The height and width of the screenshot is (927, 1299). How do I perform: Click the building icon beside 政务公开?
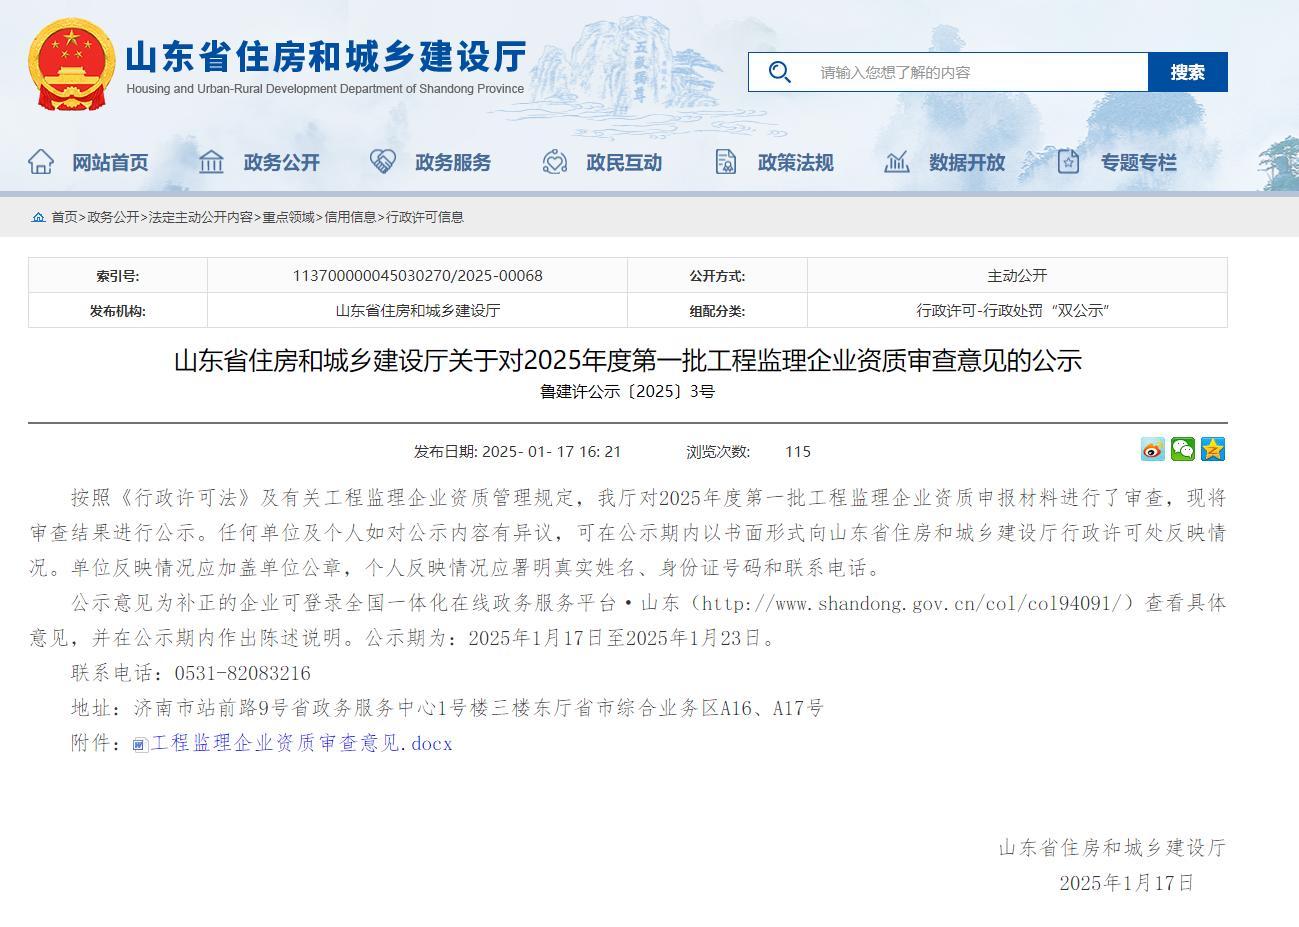pyautogui.click(x=211, y=162)
